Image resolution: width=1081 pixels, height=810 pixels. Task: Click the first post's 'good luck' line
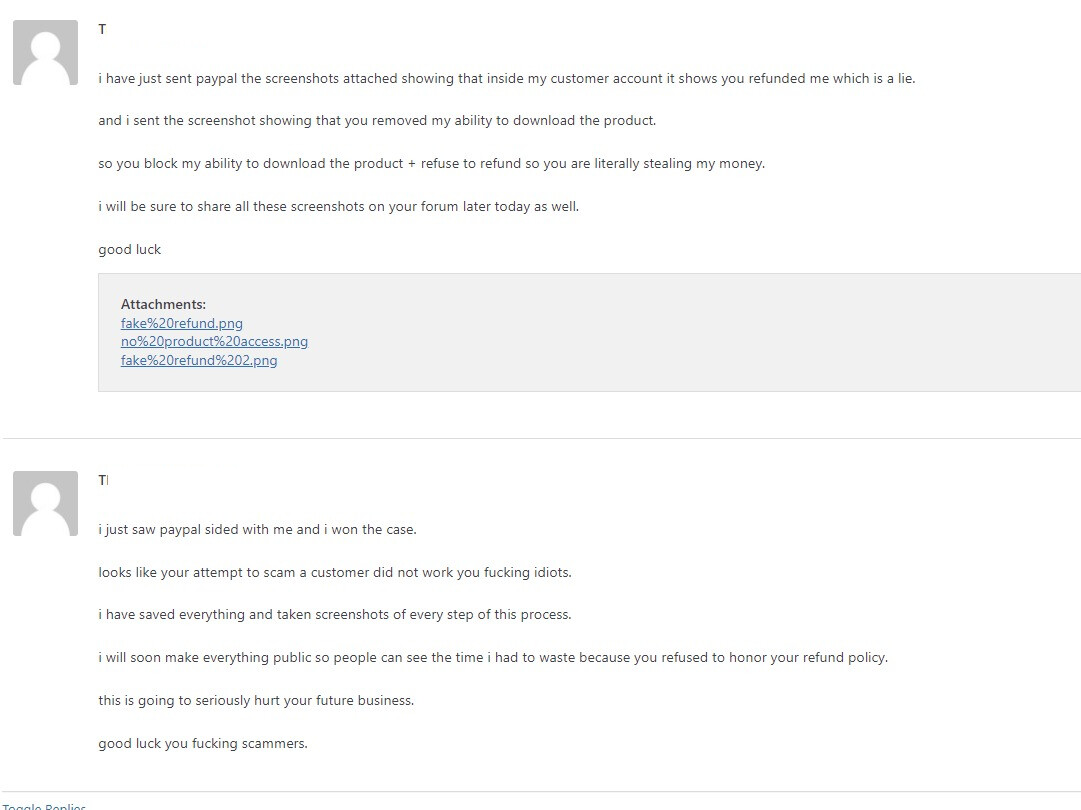point(130,250)
